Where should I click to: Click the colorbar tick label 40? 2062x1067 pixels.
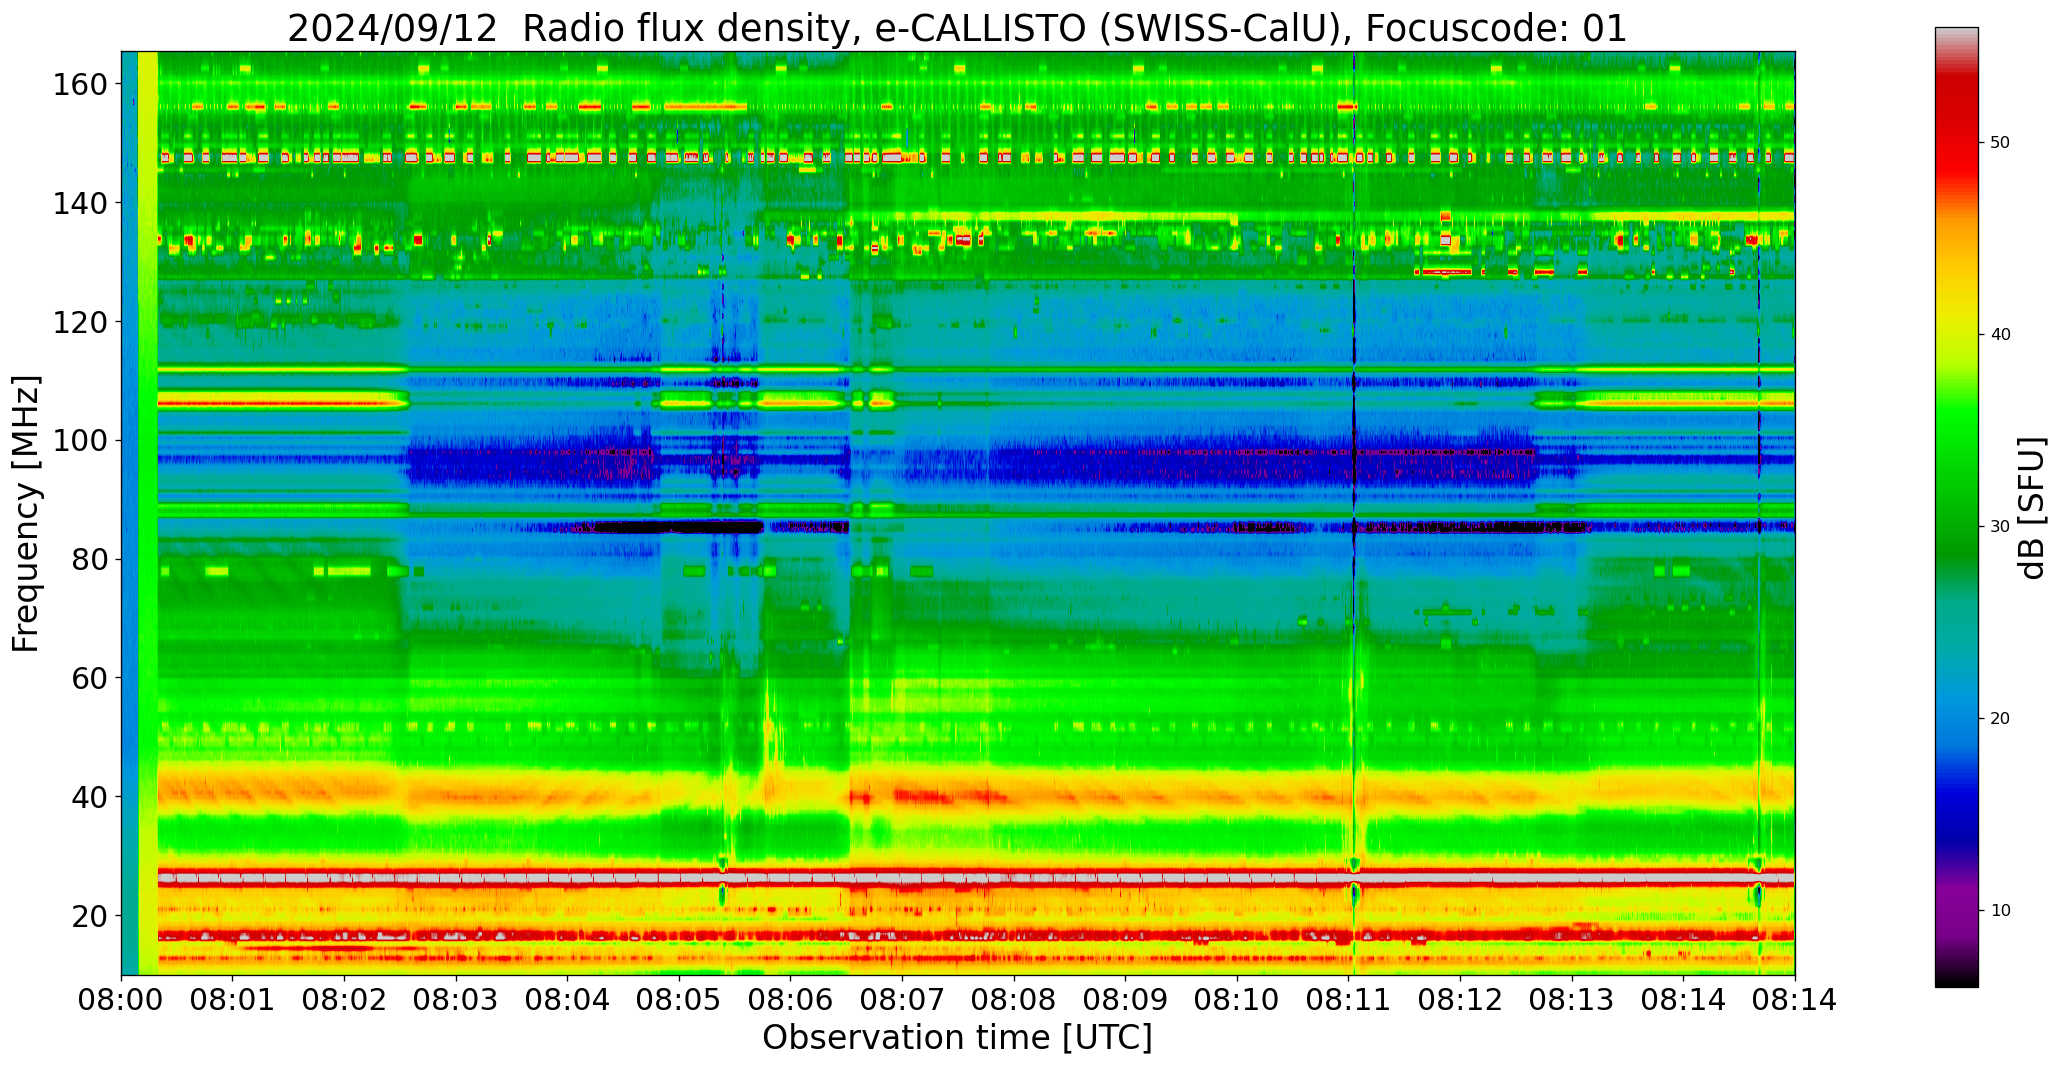(2000, 335)
